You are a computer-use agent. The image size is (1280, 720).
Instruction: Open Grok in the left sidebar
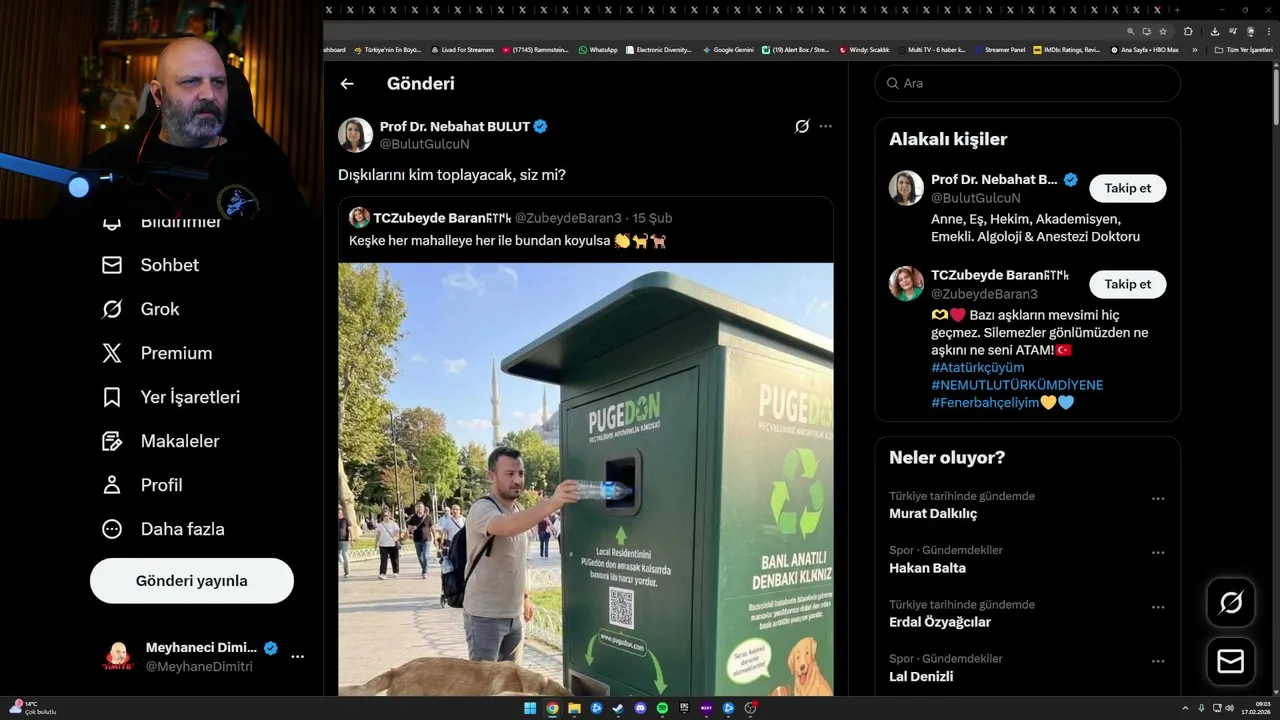coord(140,309)
